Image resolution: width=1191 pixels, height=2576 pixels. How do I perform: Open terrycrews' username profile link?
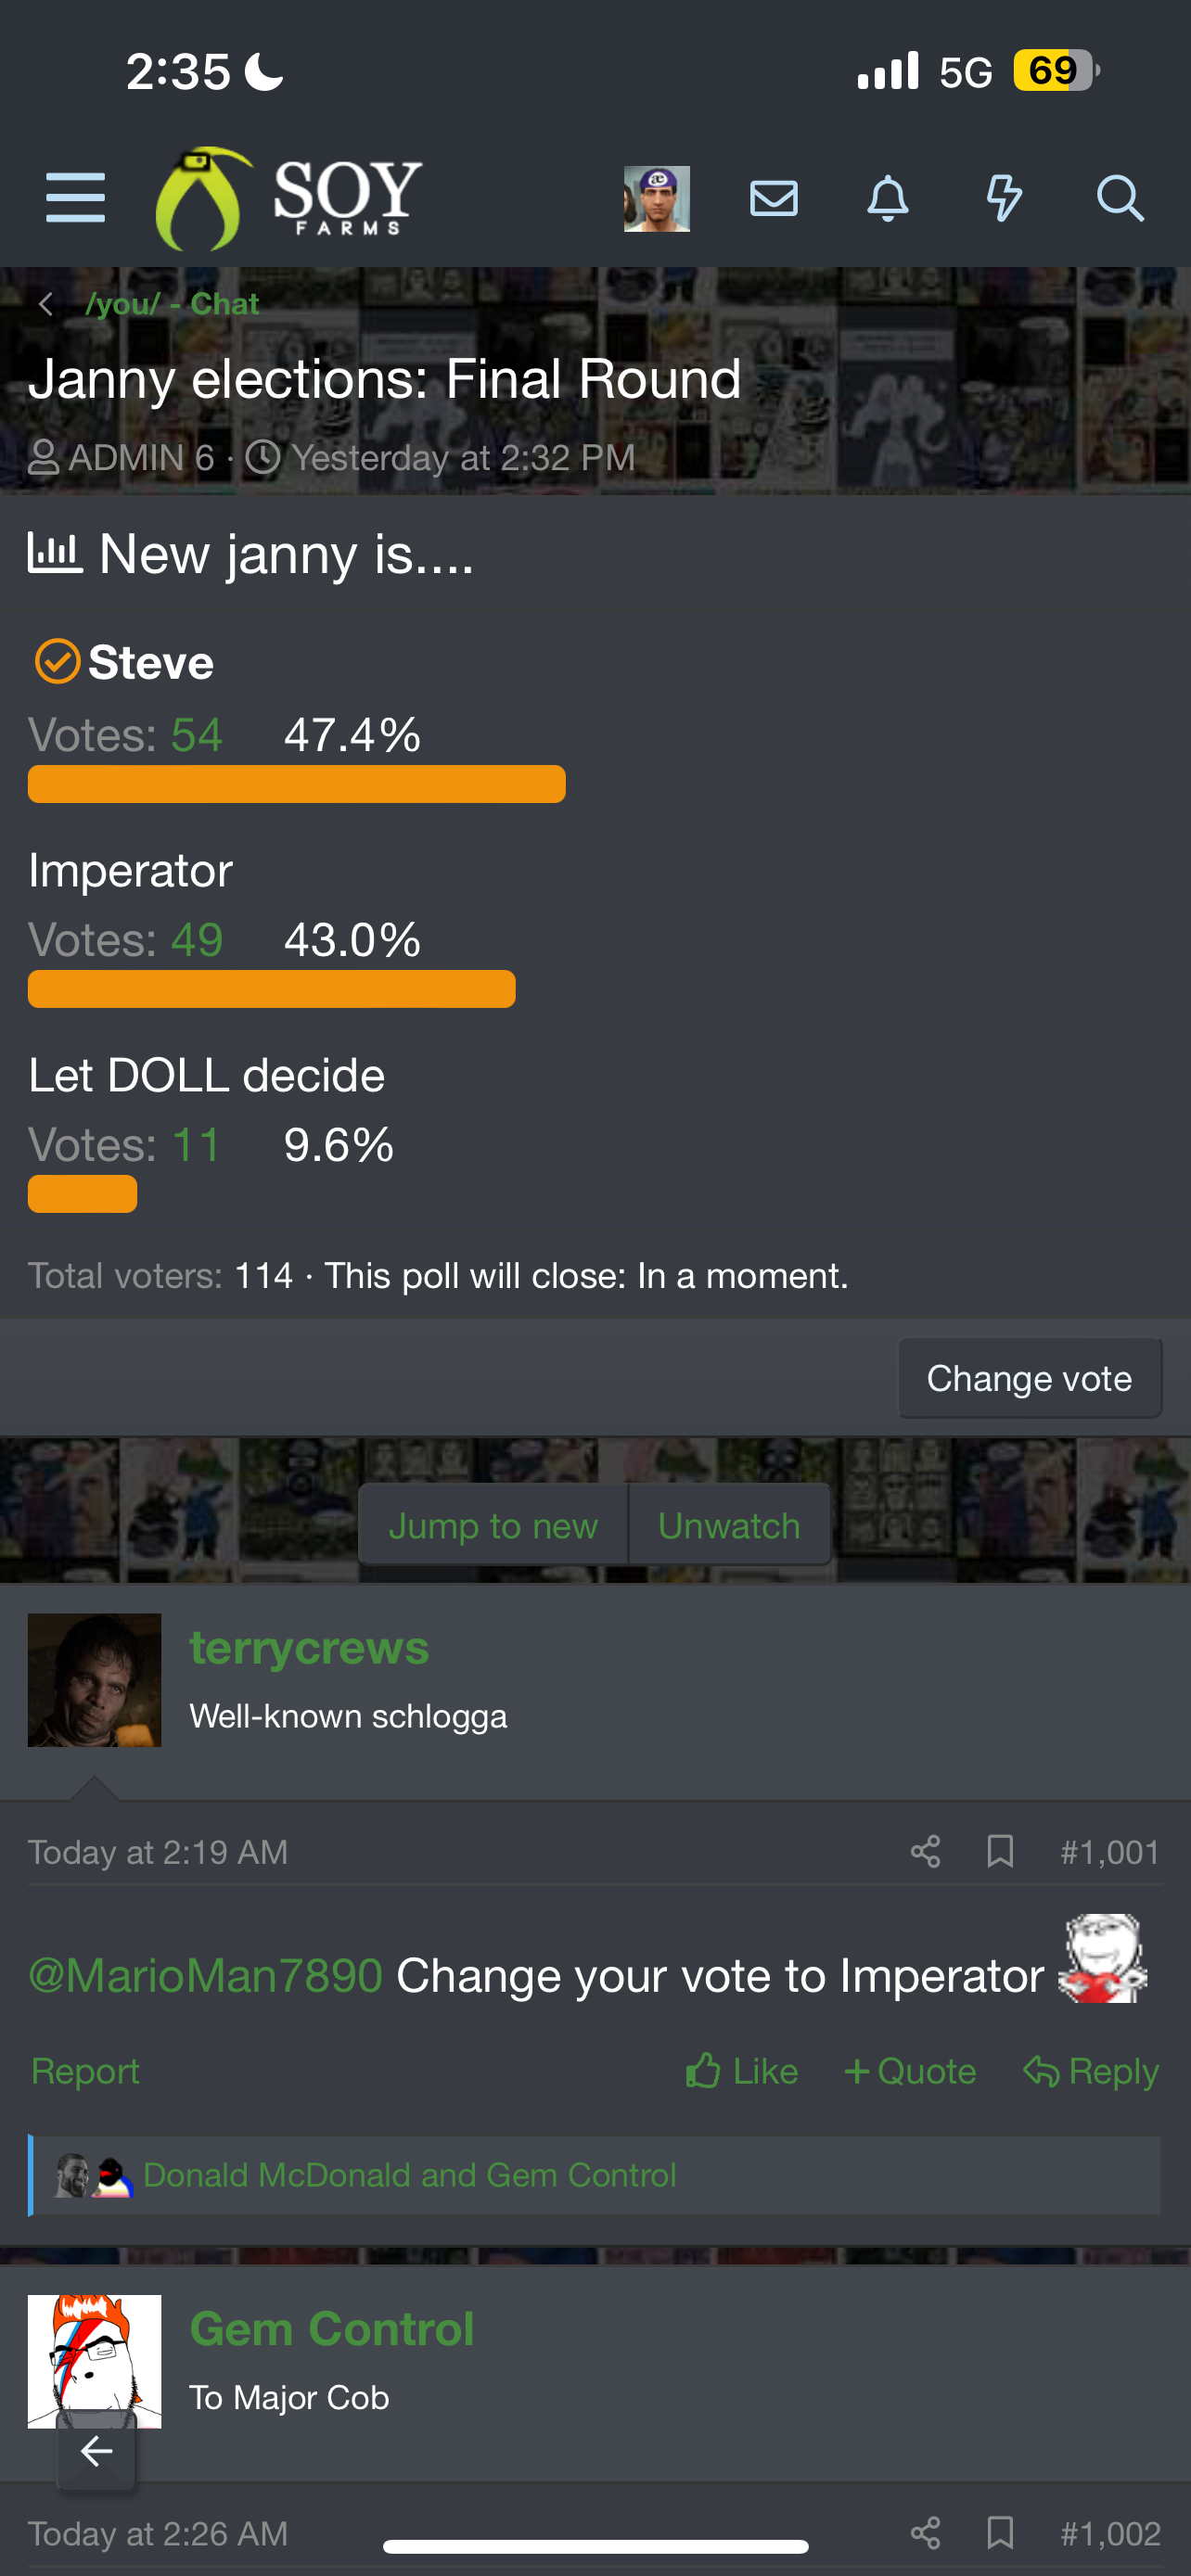[x=309, y=1648]
